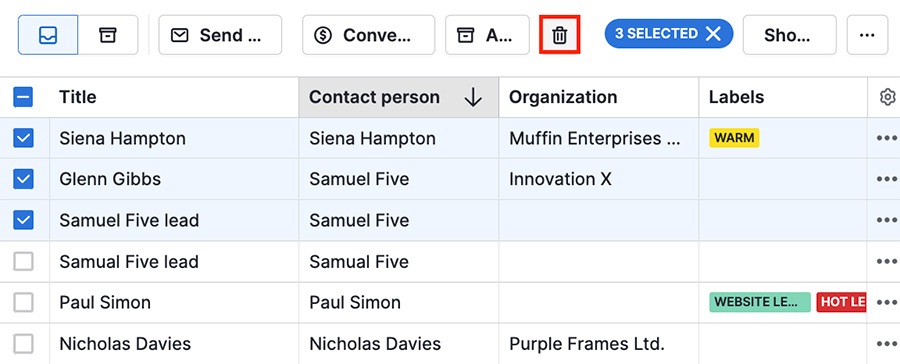Open more options for Siena Hampton row
Image resolution: width=900 pixels, height=364 pixels.
coord(887,138)
